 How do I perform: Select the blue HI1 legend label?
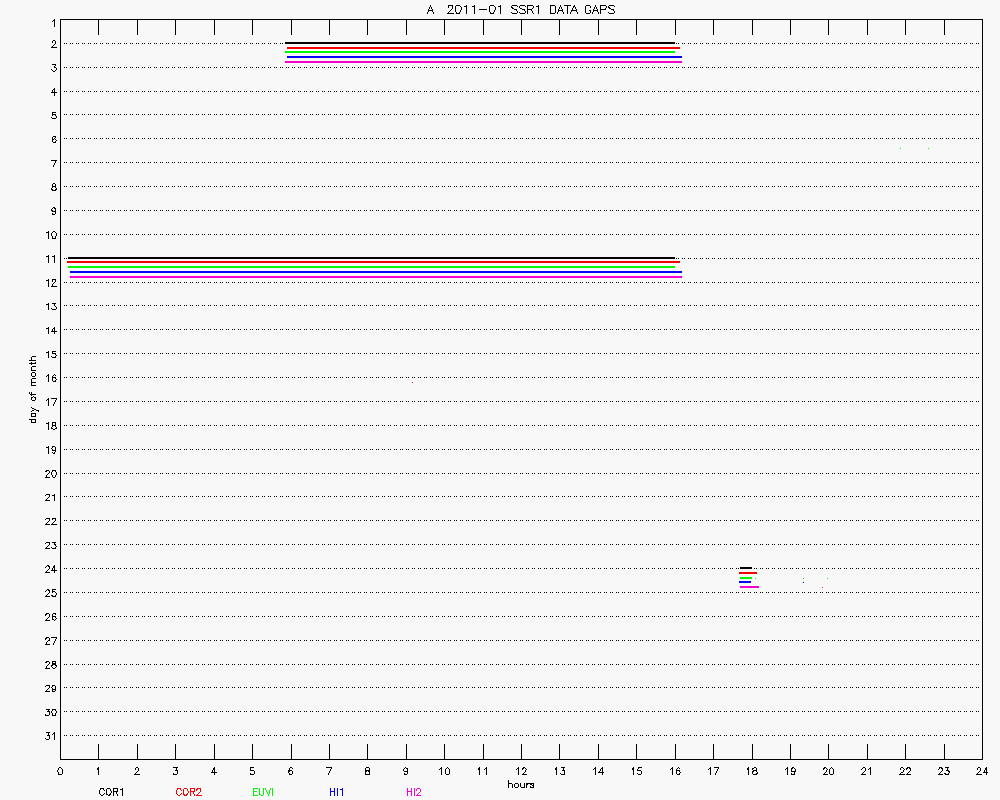[336, 792]
